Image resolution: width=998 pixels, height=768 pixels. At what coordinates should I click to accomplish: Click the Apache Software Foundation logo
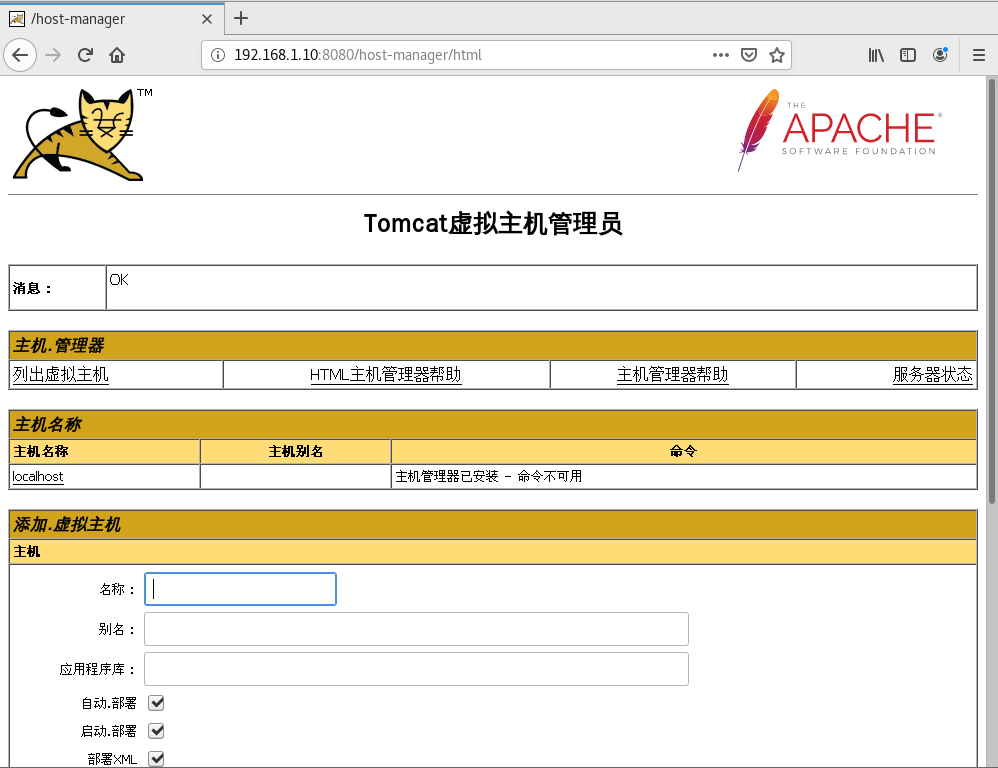[840, 130]
